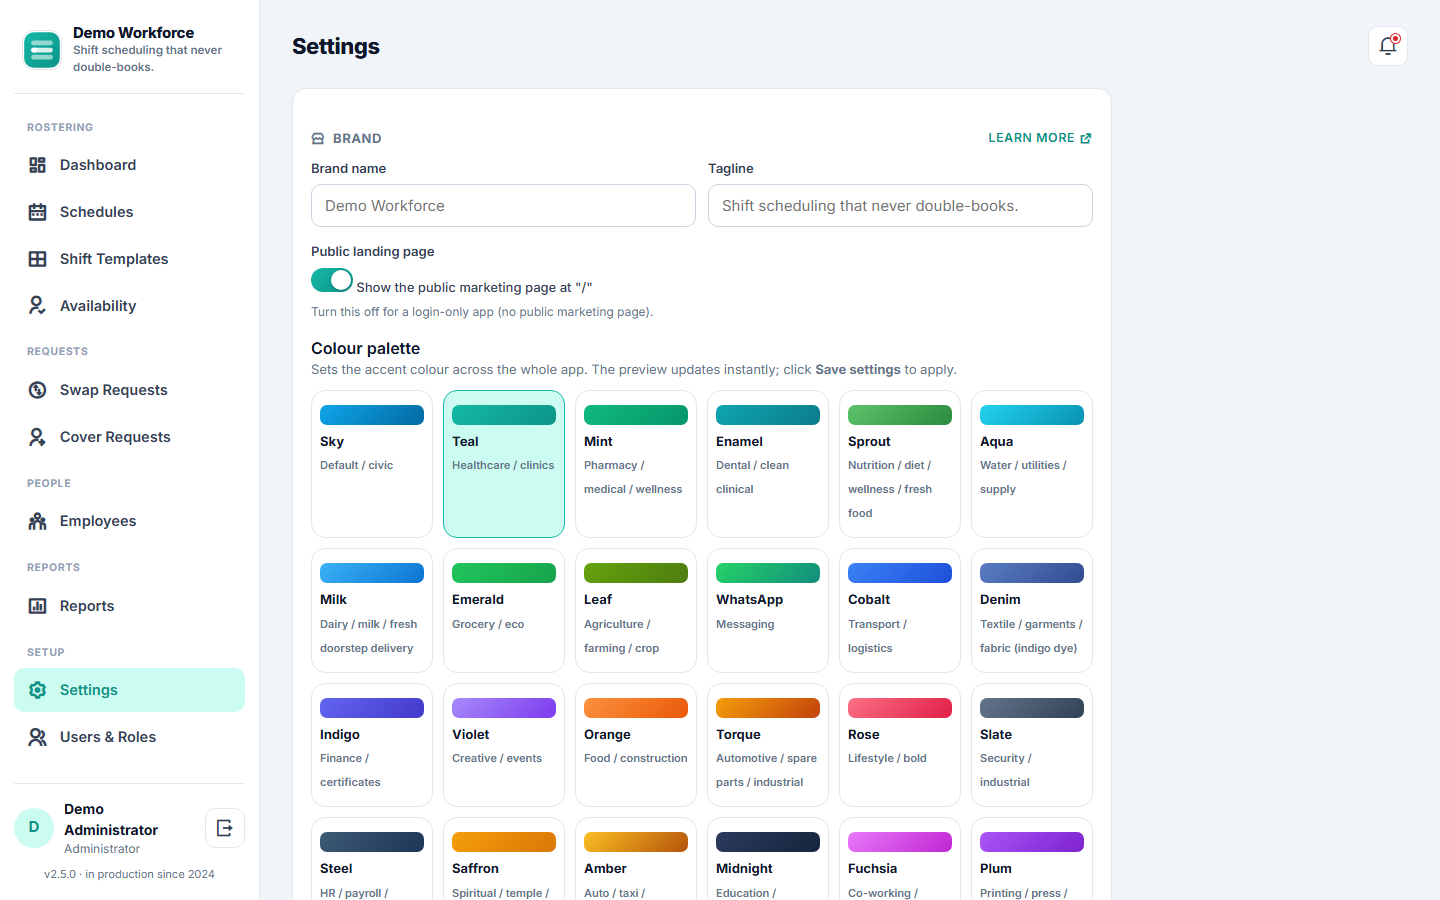This screenshot has width=1440, height=900.
Task: Pick the Rose palette card
Action: click(900, 745)
